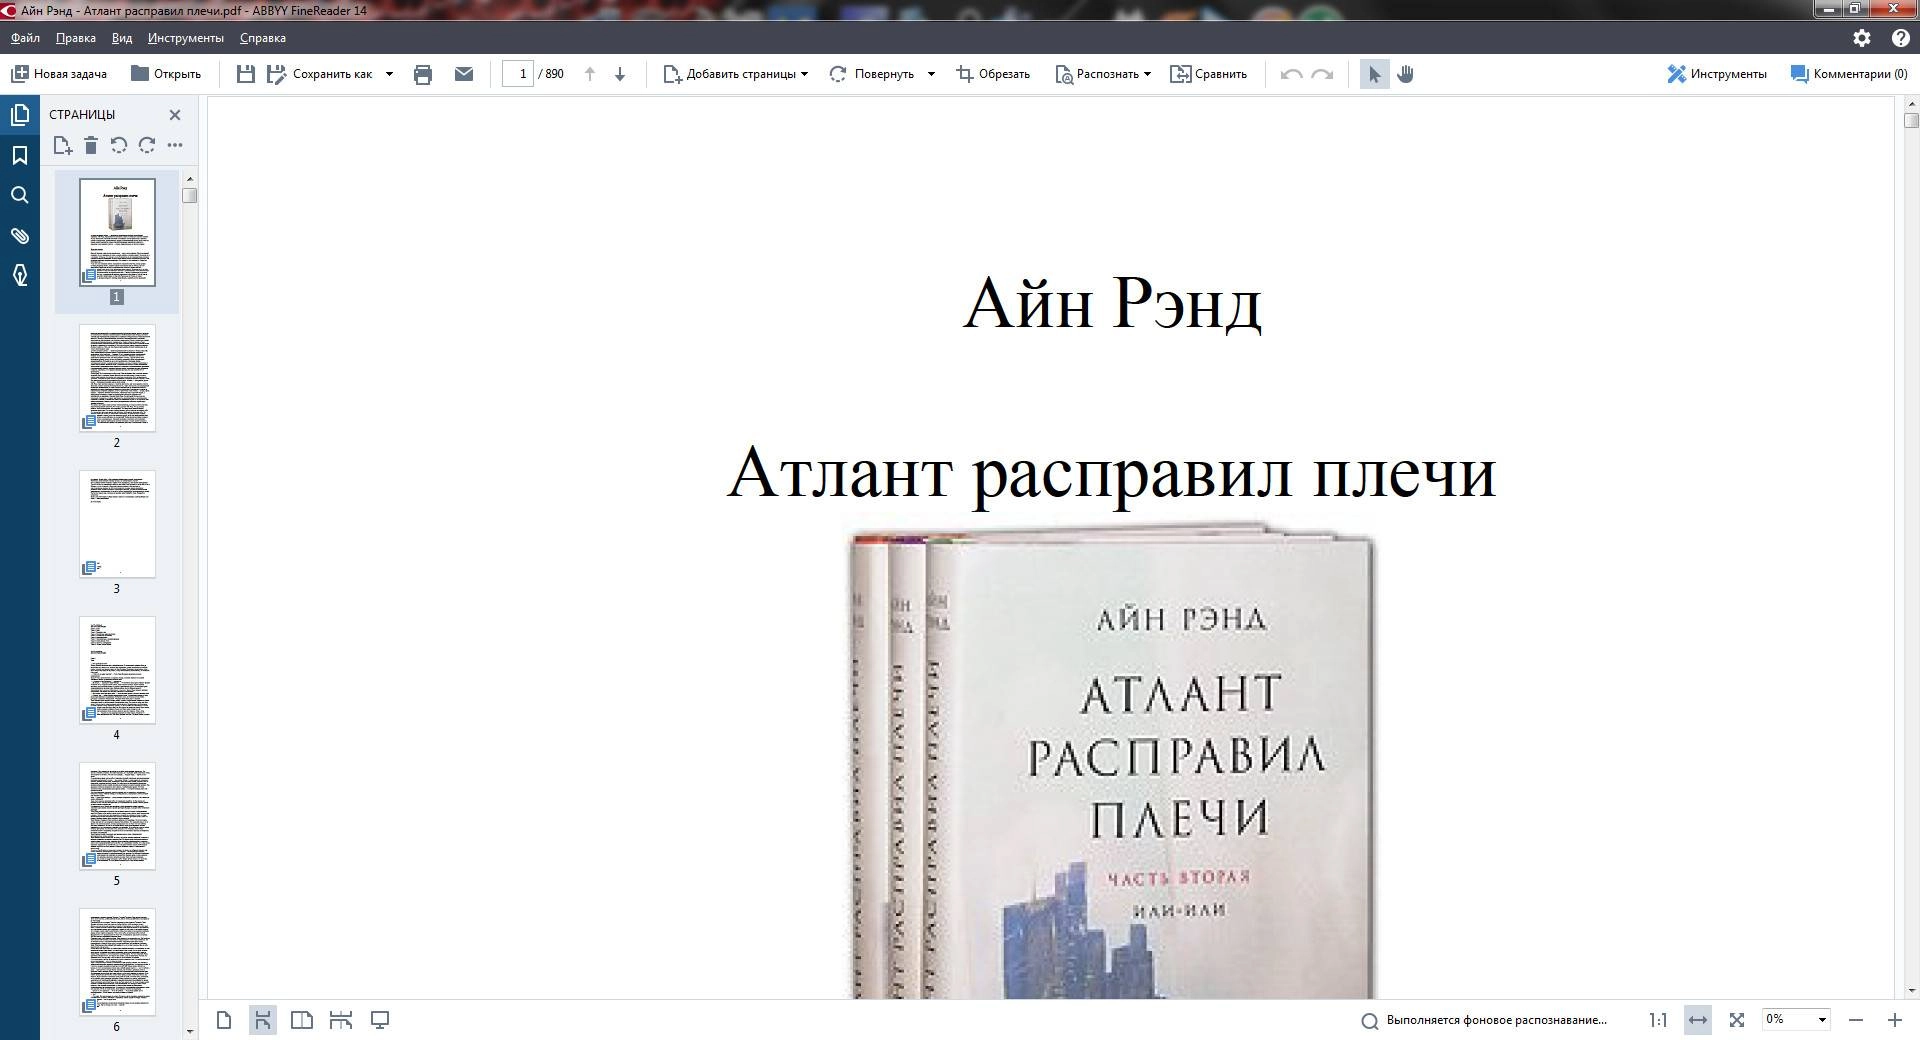Click the add page icon in Pages panel
The image size is (1920, 1040).
click(62, 145)
